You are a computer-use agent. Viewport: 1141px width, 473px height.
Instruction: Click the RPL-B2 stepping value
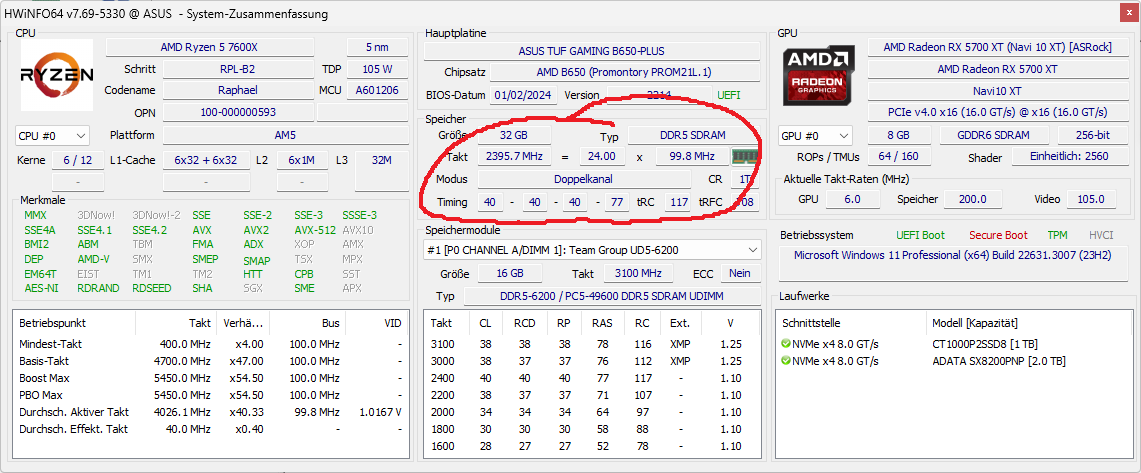[237, 69]
